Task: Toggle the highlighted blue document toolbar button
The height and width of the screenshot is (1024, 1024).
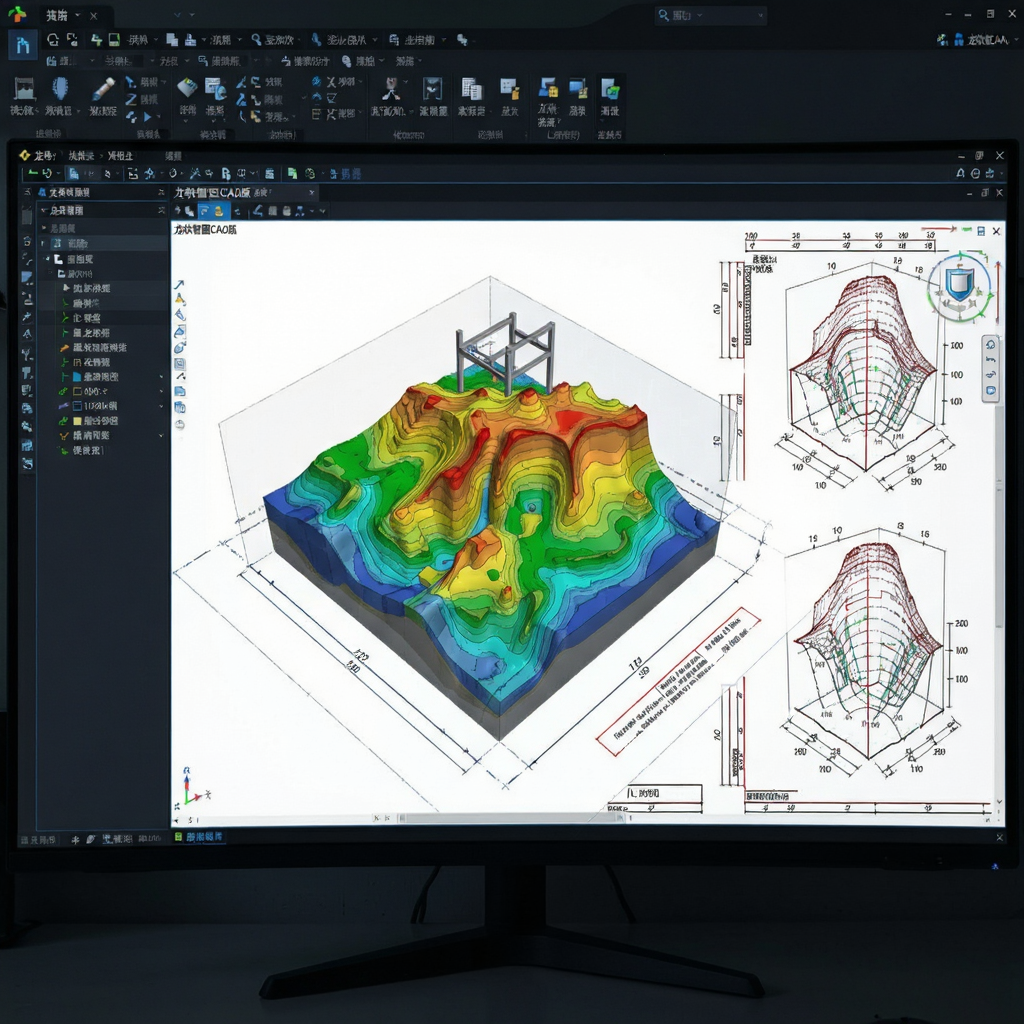Action: pos(73,174)
